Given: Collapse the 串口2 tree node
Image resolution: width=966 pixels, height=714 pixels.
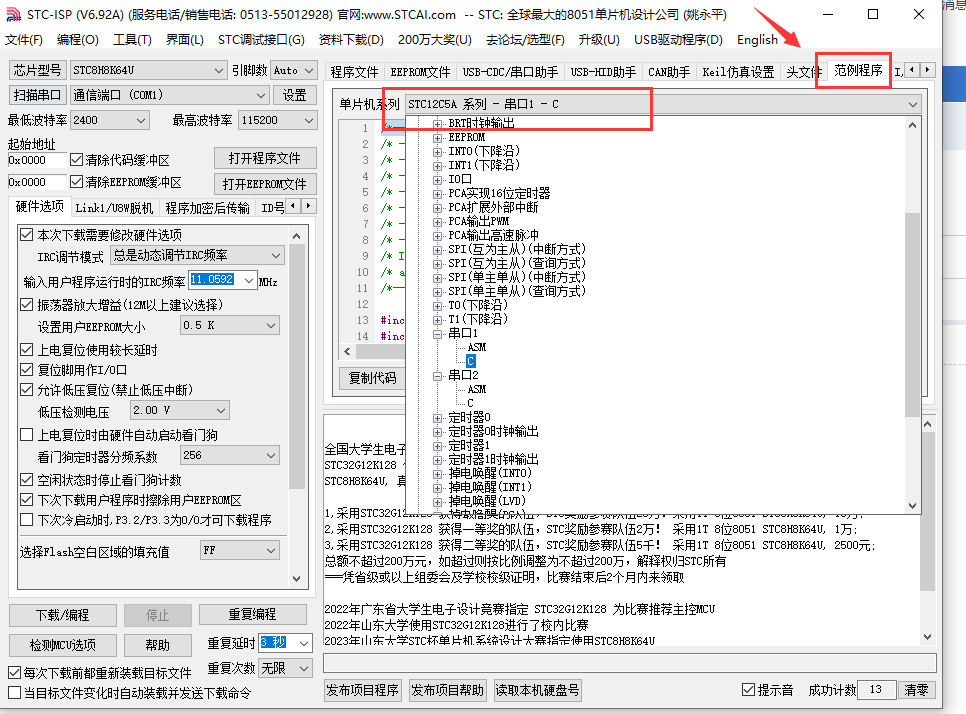Looking at the screenshot, I should point(437,376).
